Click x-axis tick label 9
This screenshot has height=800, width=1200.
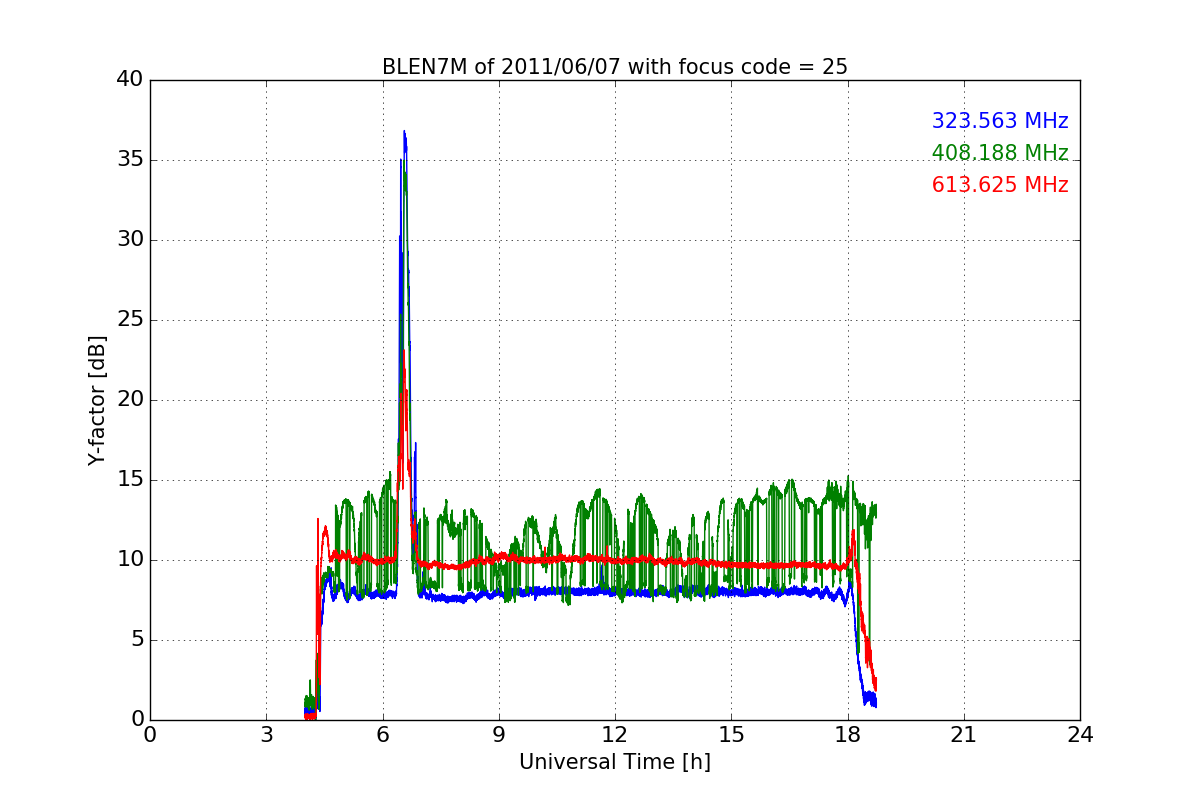[499, 735]
